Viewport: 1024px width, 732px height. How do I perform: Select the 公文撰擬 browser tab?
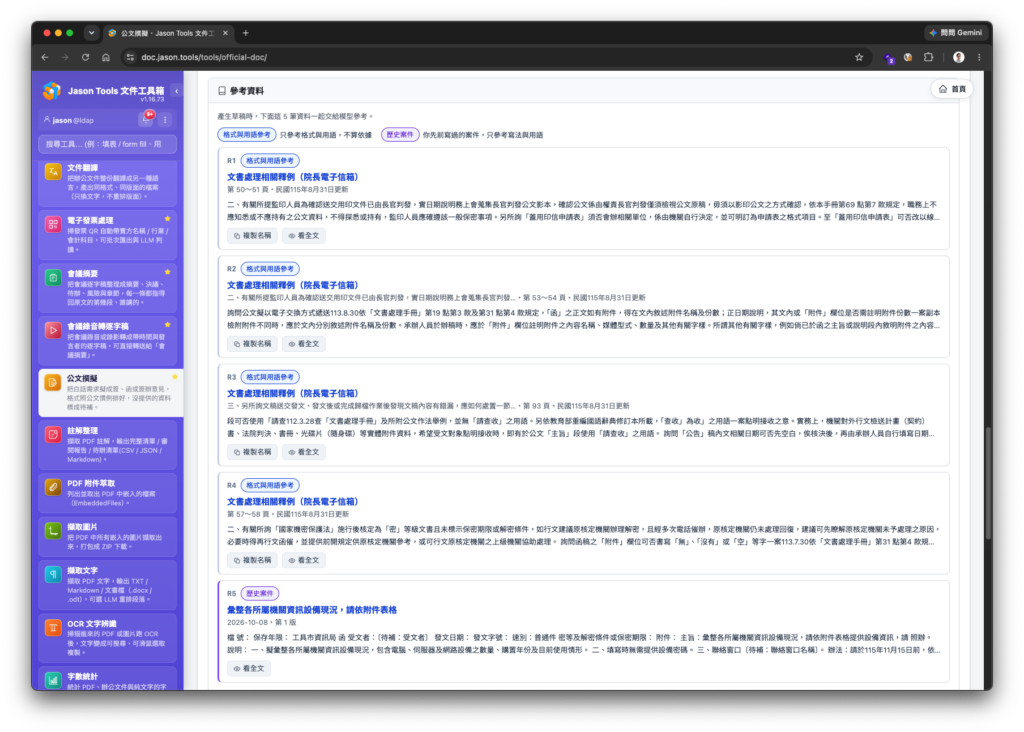click(x=167, y=33)
